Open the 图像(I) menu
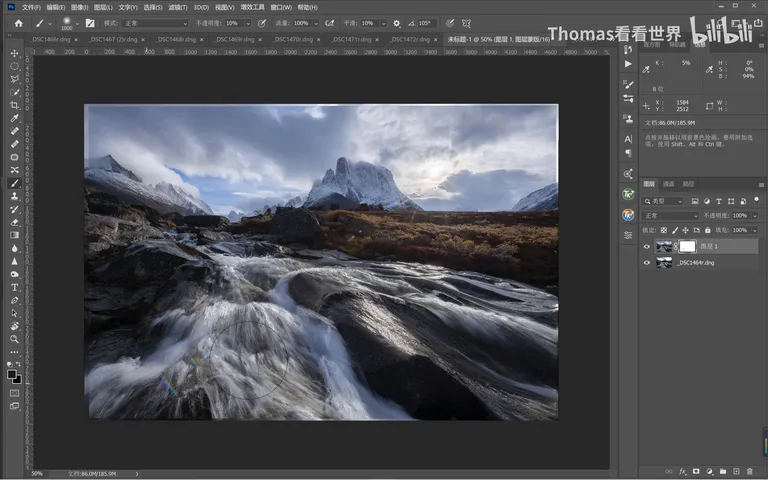Viewport: 768px width, 480px height. pos(79,7)
